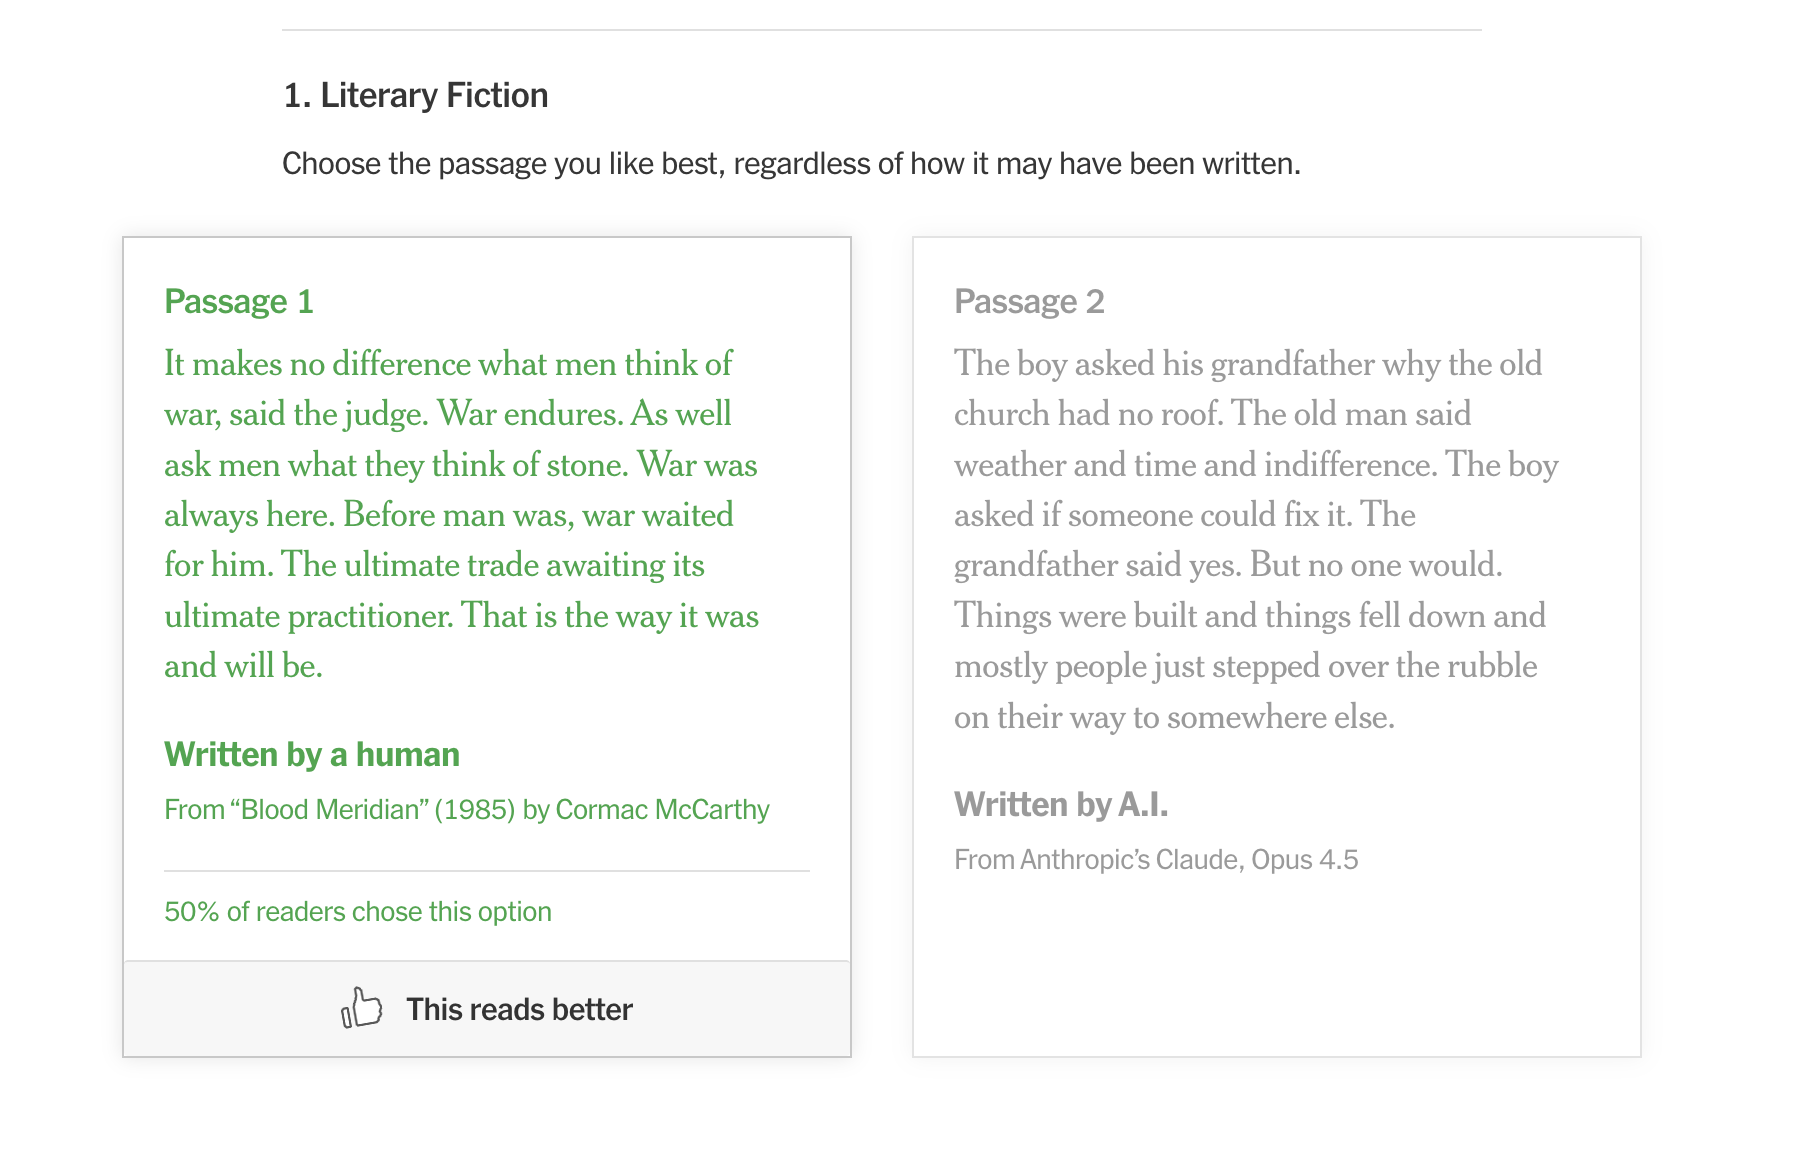The height and width of the screenshot is (1174, 1794).
Task: Click the Blood Meridian source attribution
Action: coord(467,809)
